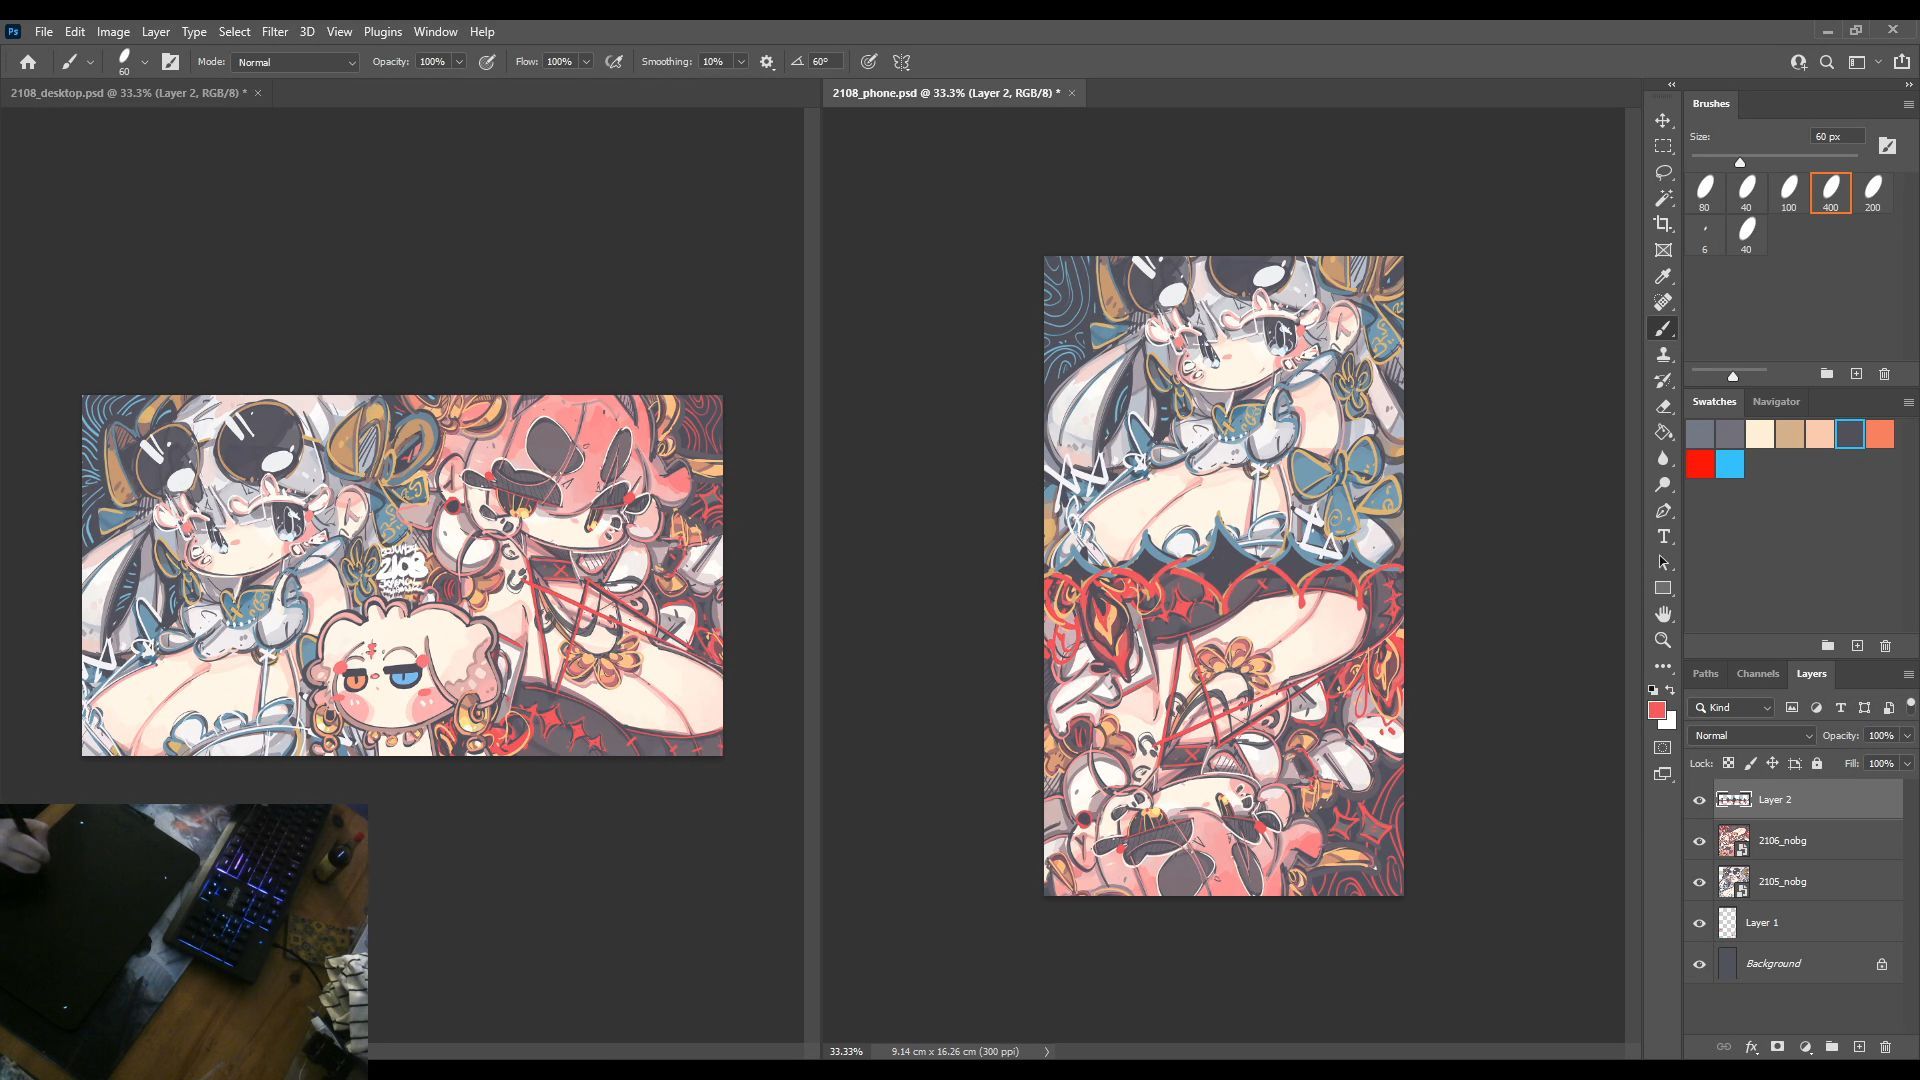The width and height of the screenshot is (1920, 1080).
Task: Hide the 2105_nobg layer
Action: tap(1699, 882)
